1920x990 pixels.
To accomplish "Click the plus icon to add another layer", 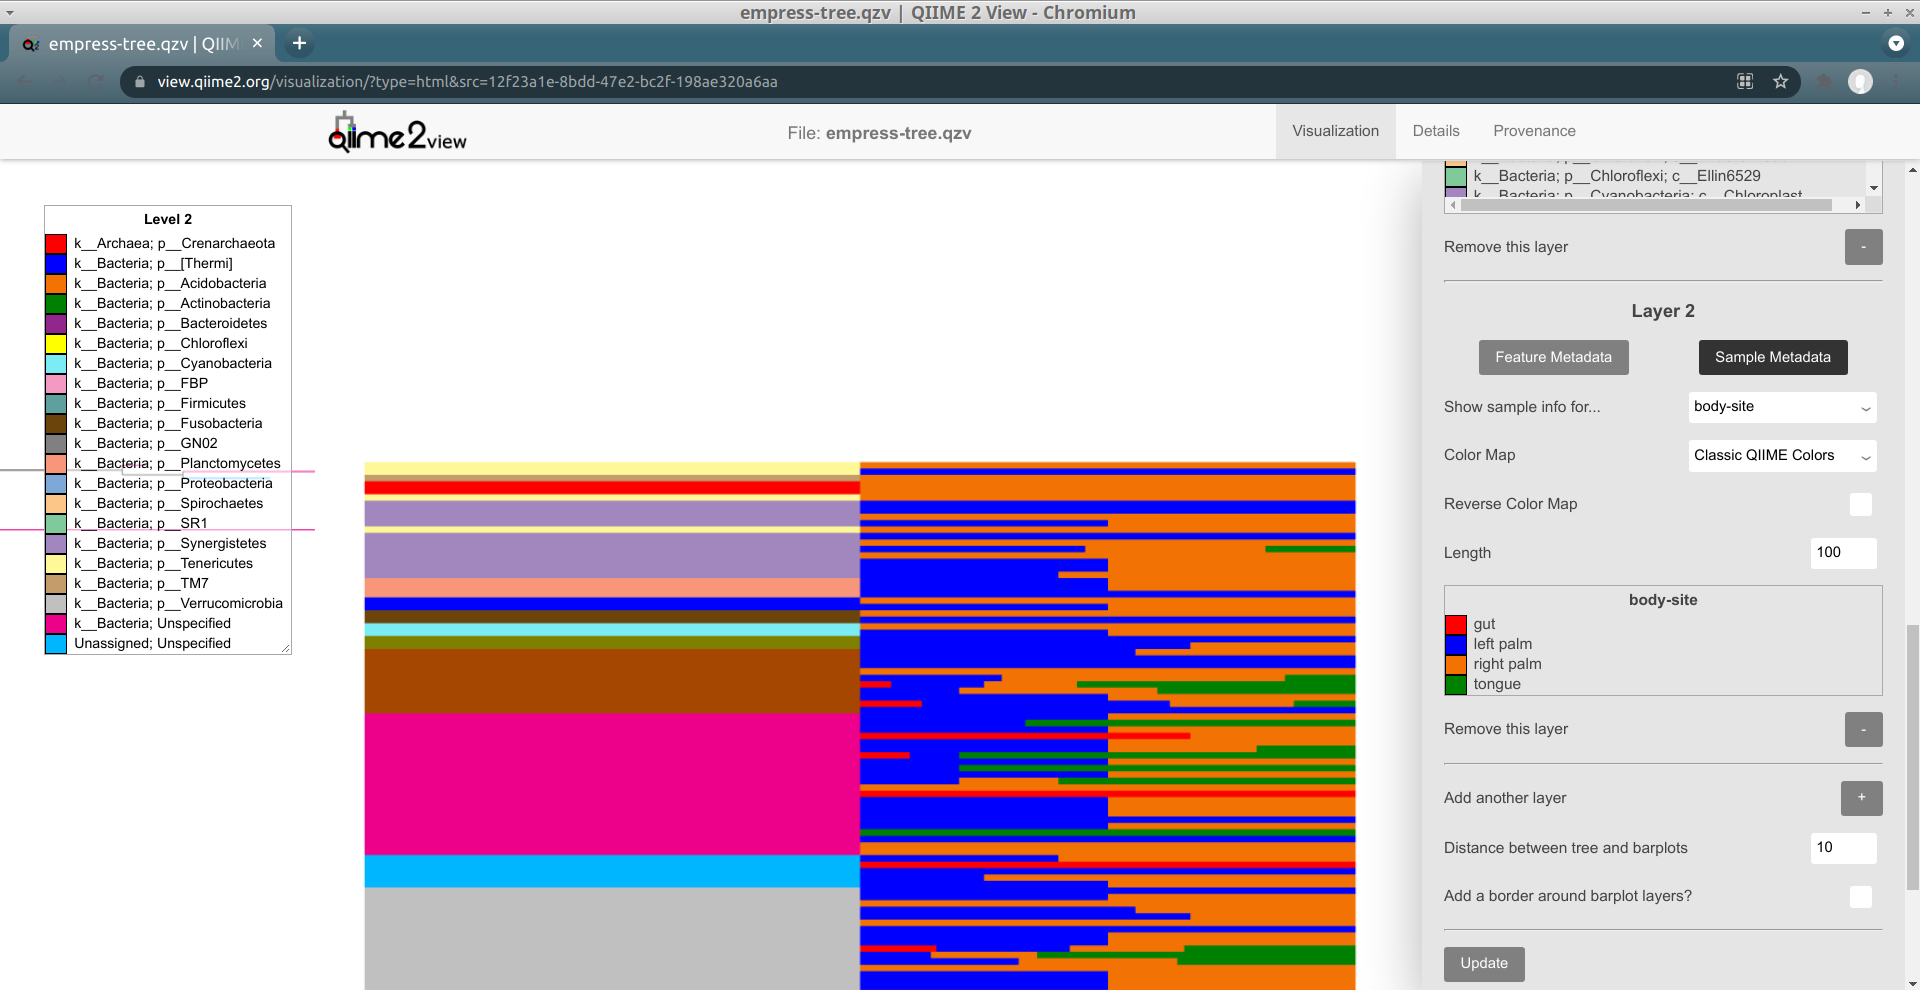I will tap(1861, 798).
